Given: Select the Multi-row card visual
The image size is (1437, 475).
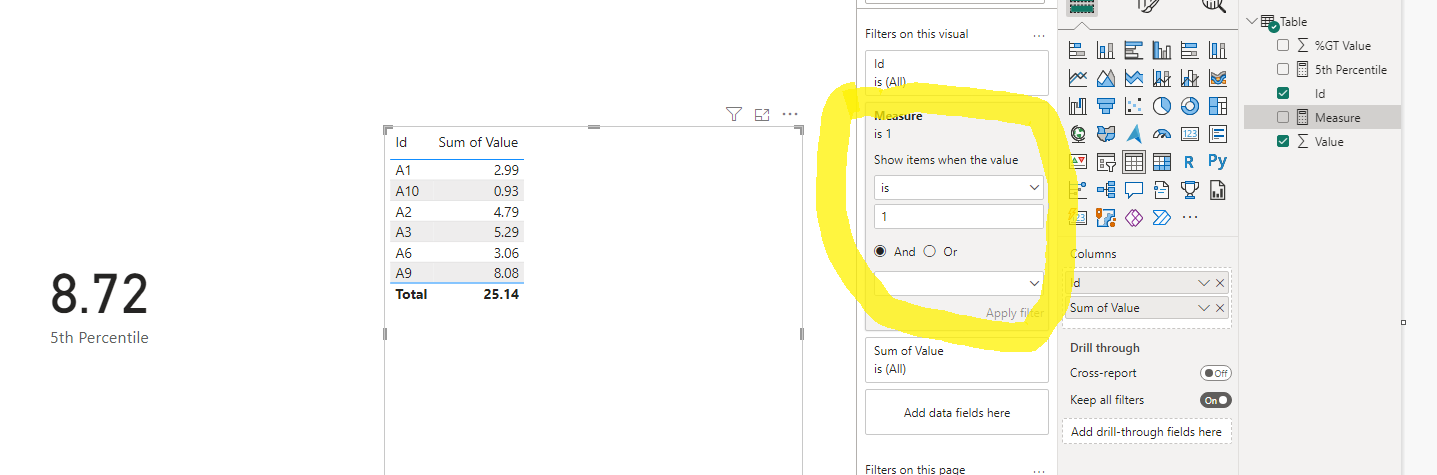Looking at the screenshot, I should (1218, 134).
